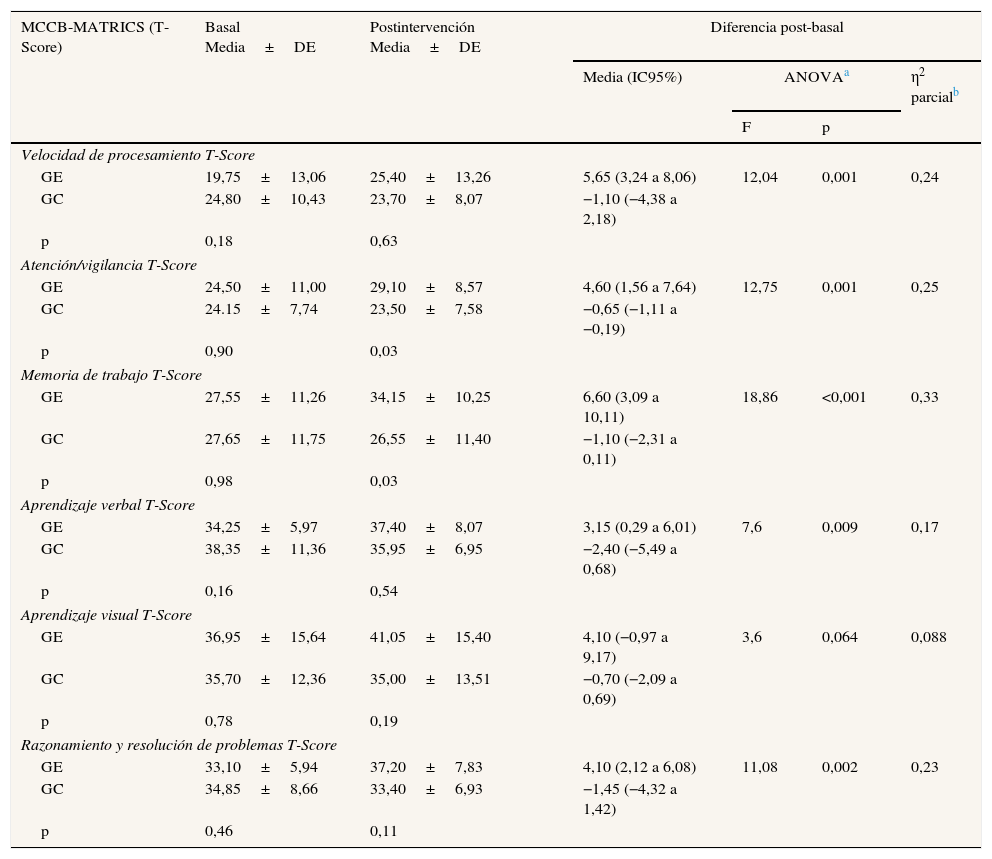Click the F value 18,86
This screenshot has height=859, width=992.
click(x=759, y=397)
